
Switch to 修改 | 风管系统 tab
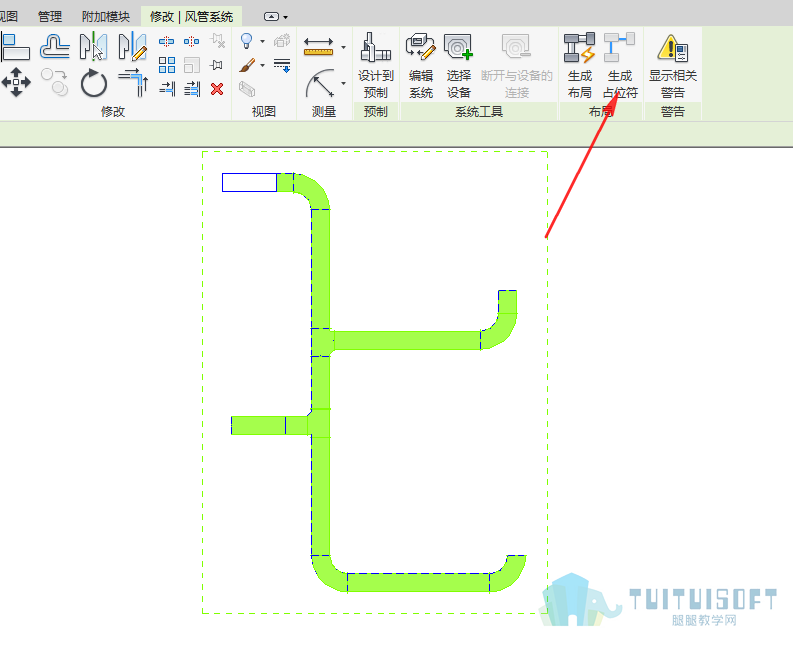(x=191, y=17)
